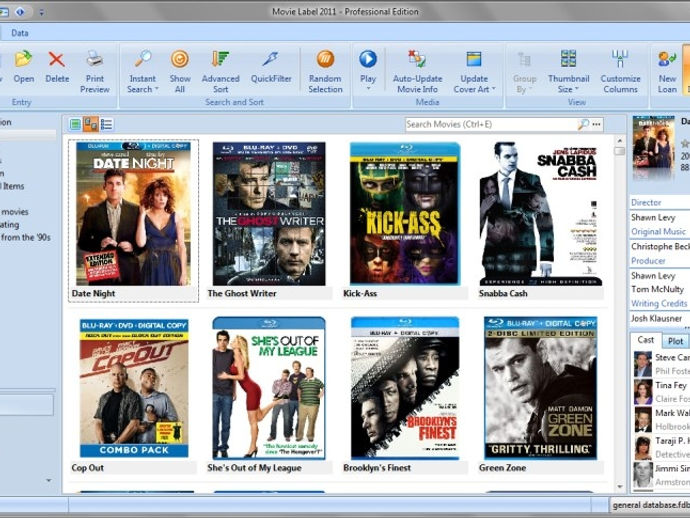The height and width of the screenshot is (518, 690).
Task: Click the Play button icon
Action: click(x=368, y=59)
